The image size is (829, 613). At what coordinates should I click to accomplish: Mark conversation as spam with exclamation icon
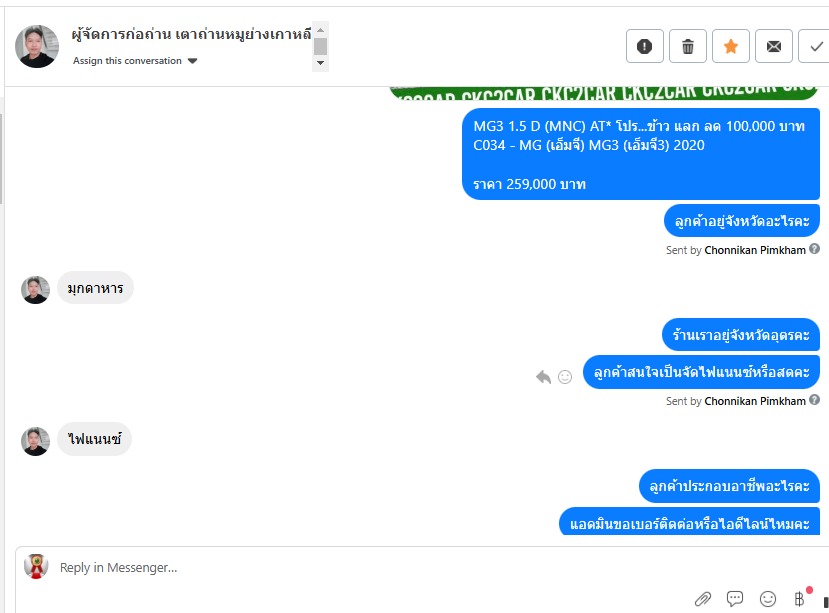tap(644, 47)
